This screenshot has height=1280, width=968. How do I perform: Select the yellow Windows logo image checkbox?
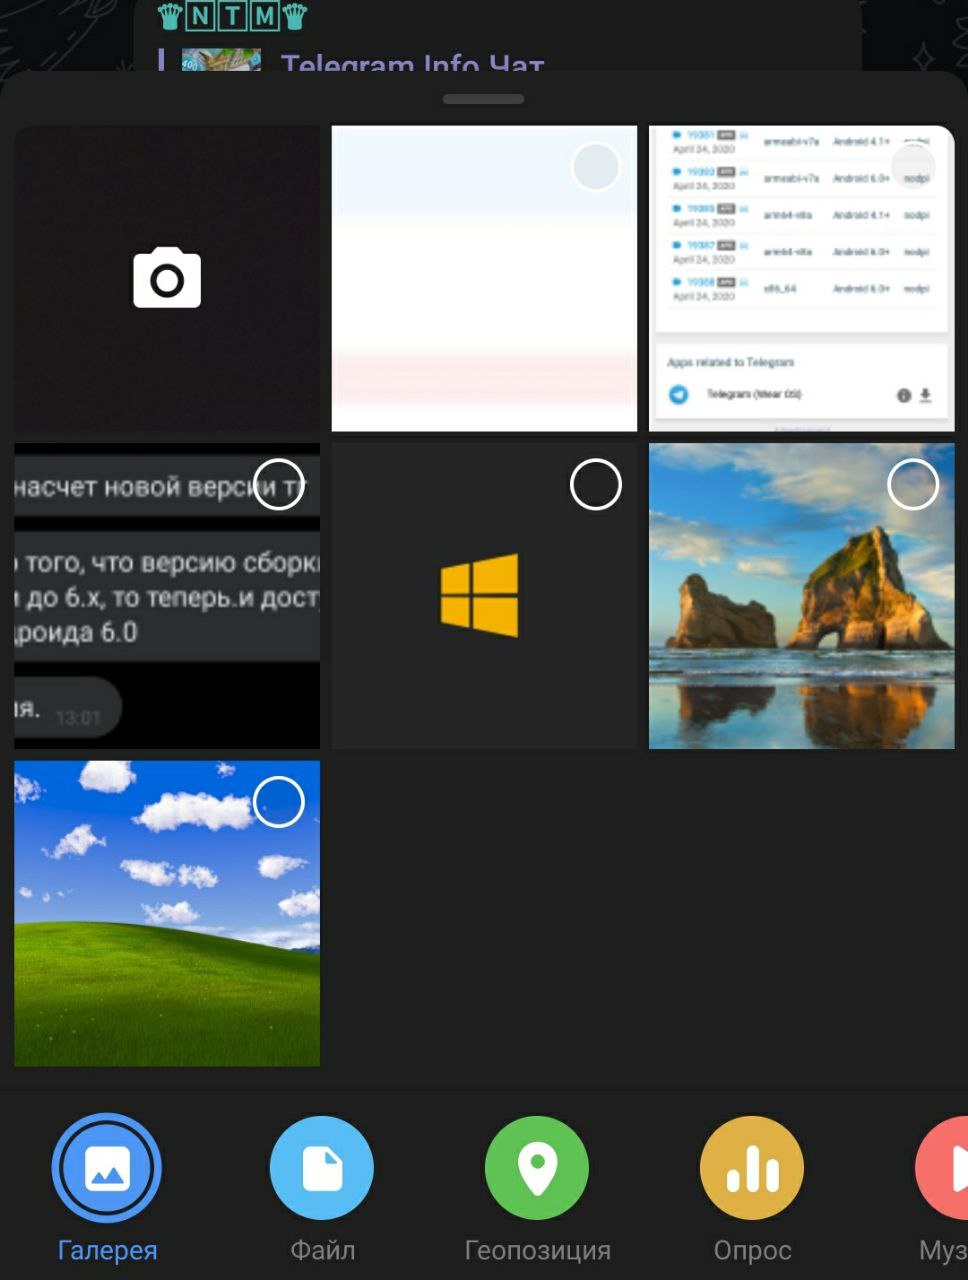point(596,485)
